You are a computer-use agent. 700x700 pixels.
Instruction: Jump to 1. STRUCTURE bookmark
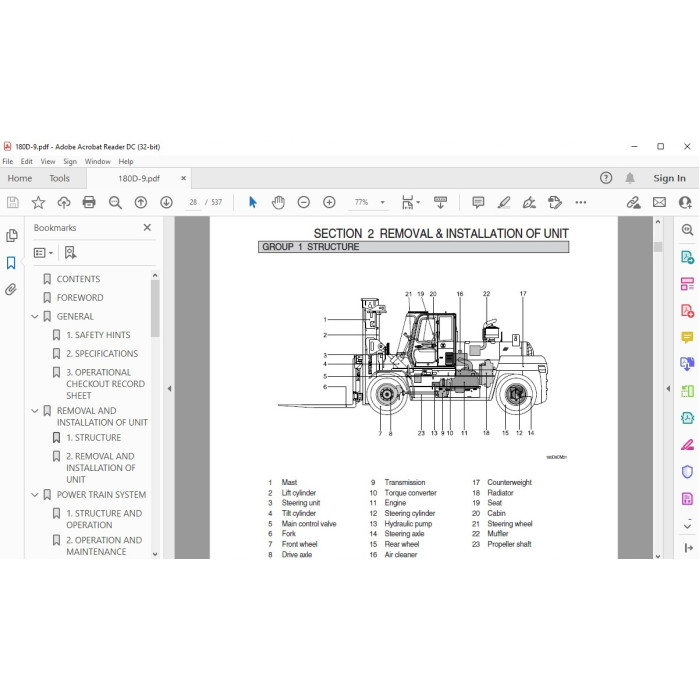point(93,438)
